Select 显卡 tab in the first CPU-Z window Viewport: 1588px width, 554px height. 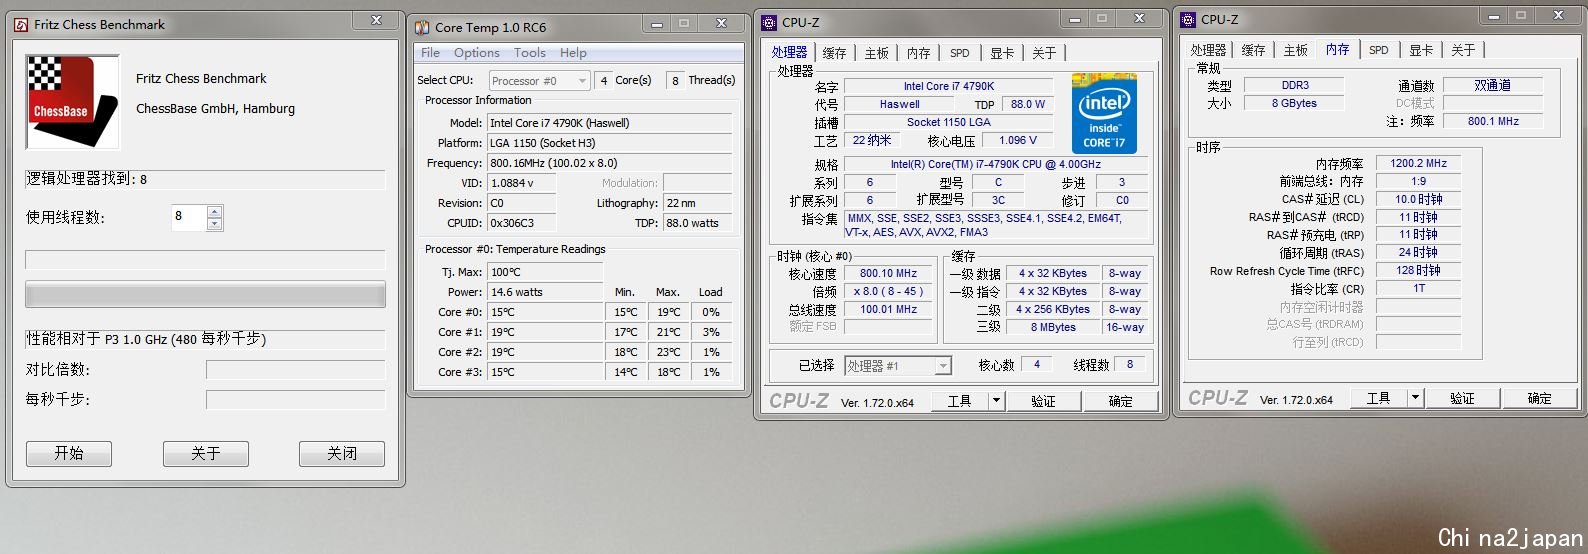[1002, 53]
